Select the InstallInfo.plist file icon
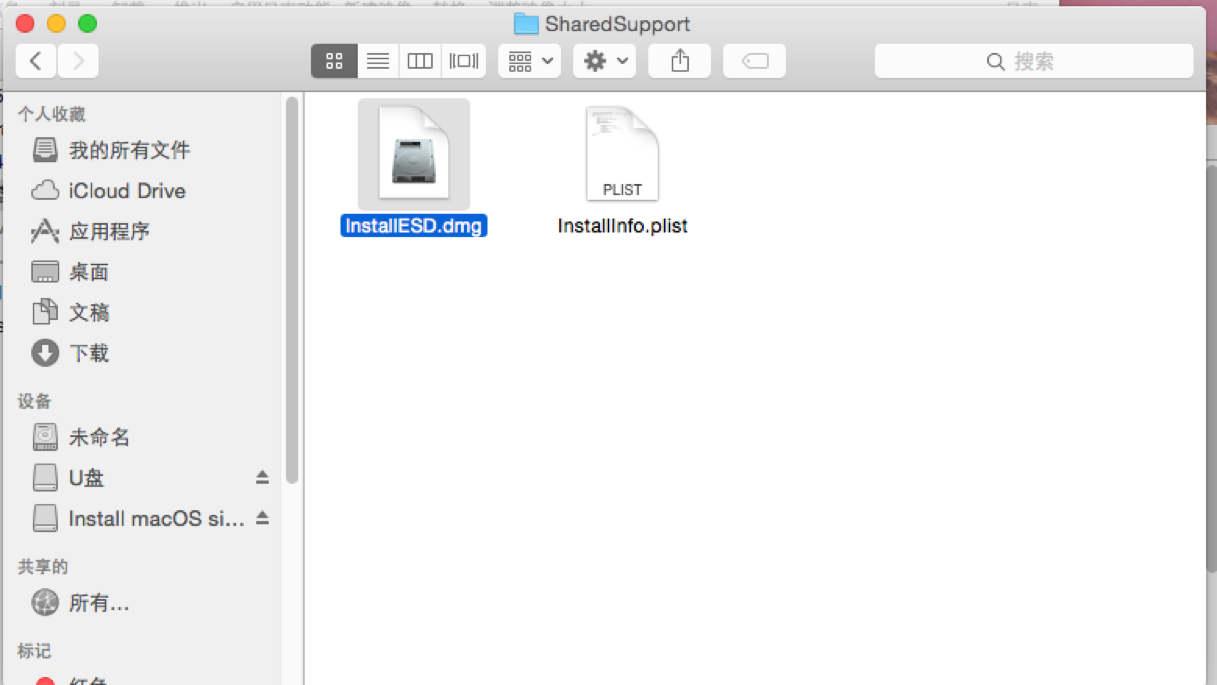This screenshot has width=1217, height=685. tap(622, 154)
